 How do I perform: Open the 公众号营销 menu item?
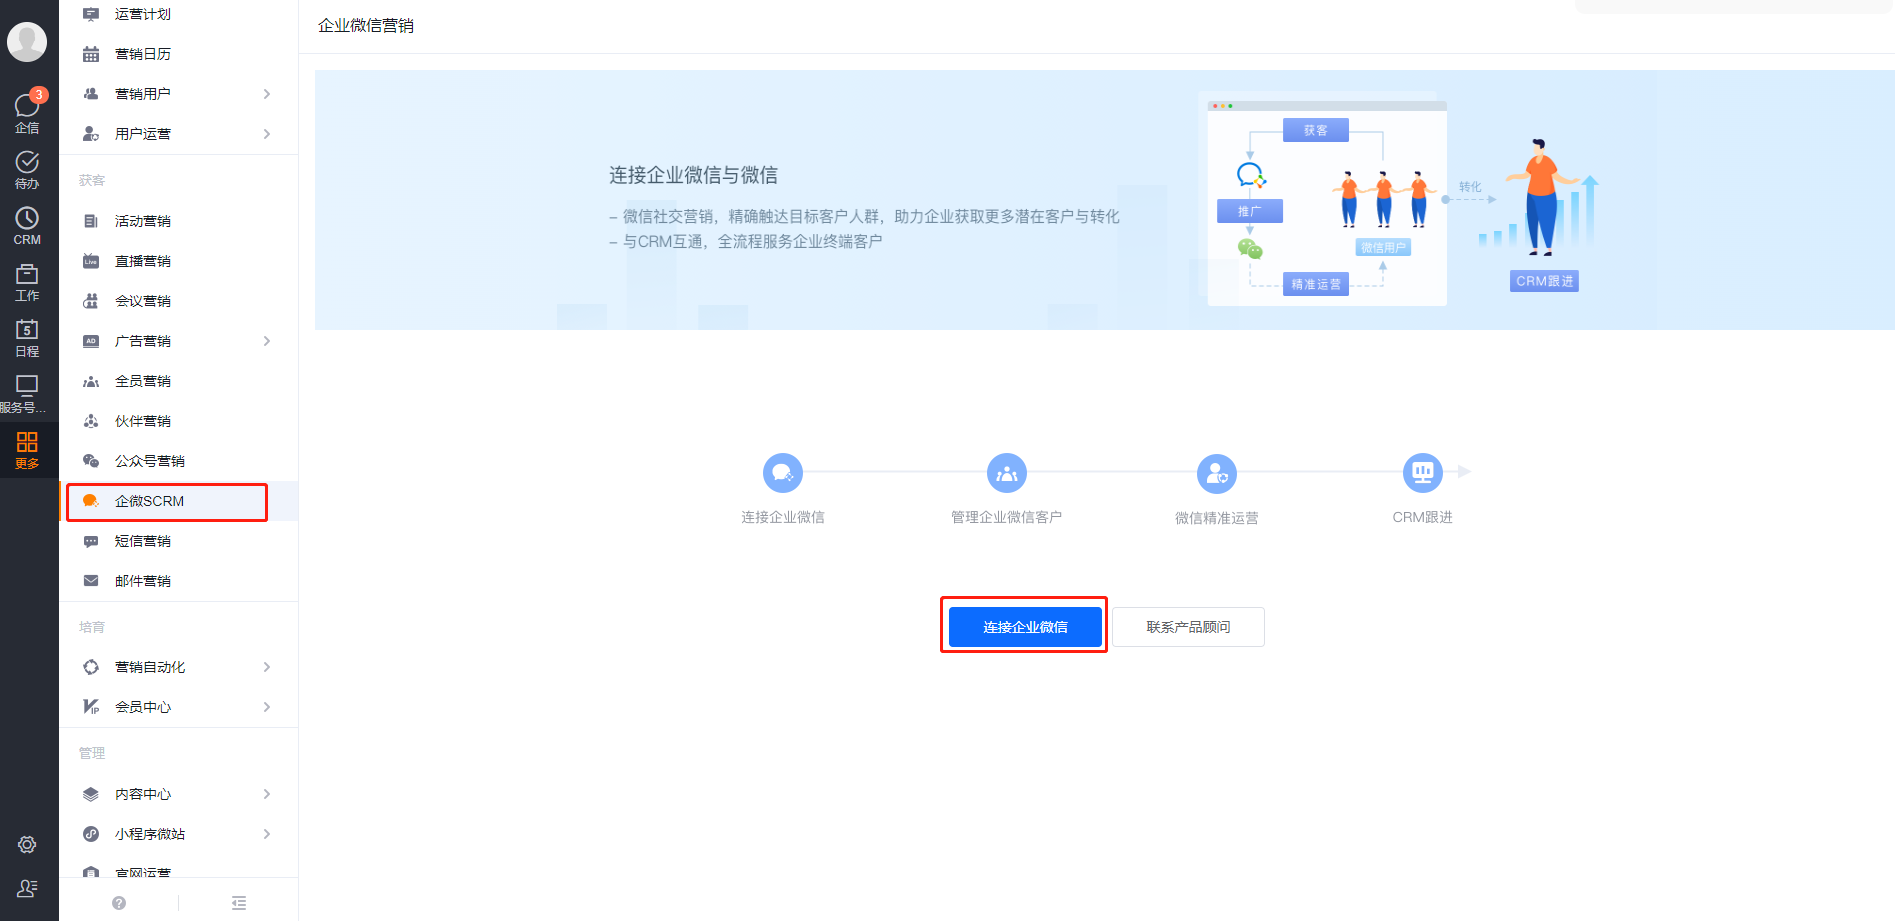(179, 461)
